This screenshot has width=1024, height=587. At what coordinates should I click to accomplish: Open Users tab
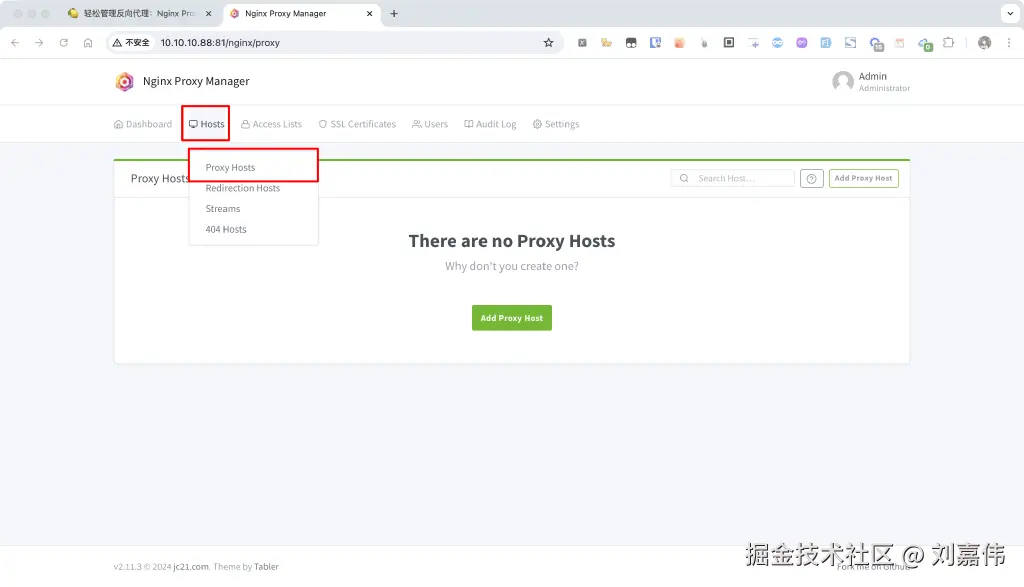pos(430,124)
